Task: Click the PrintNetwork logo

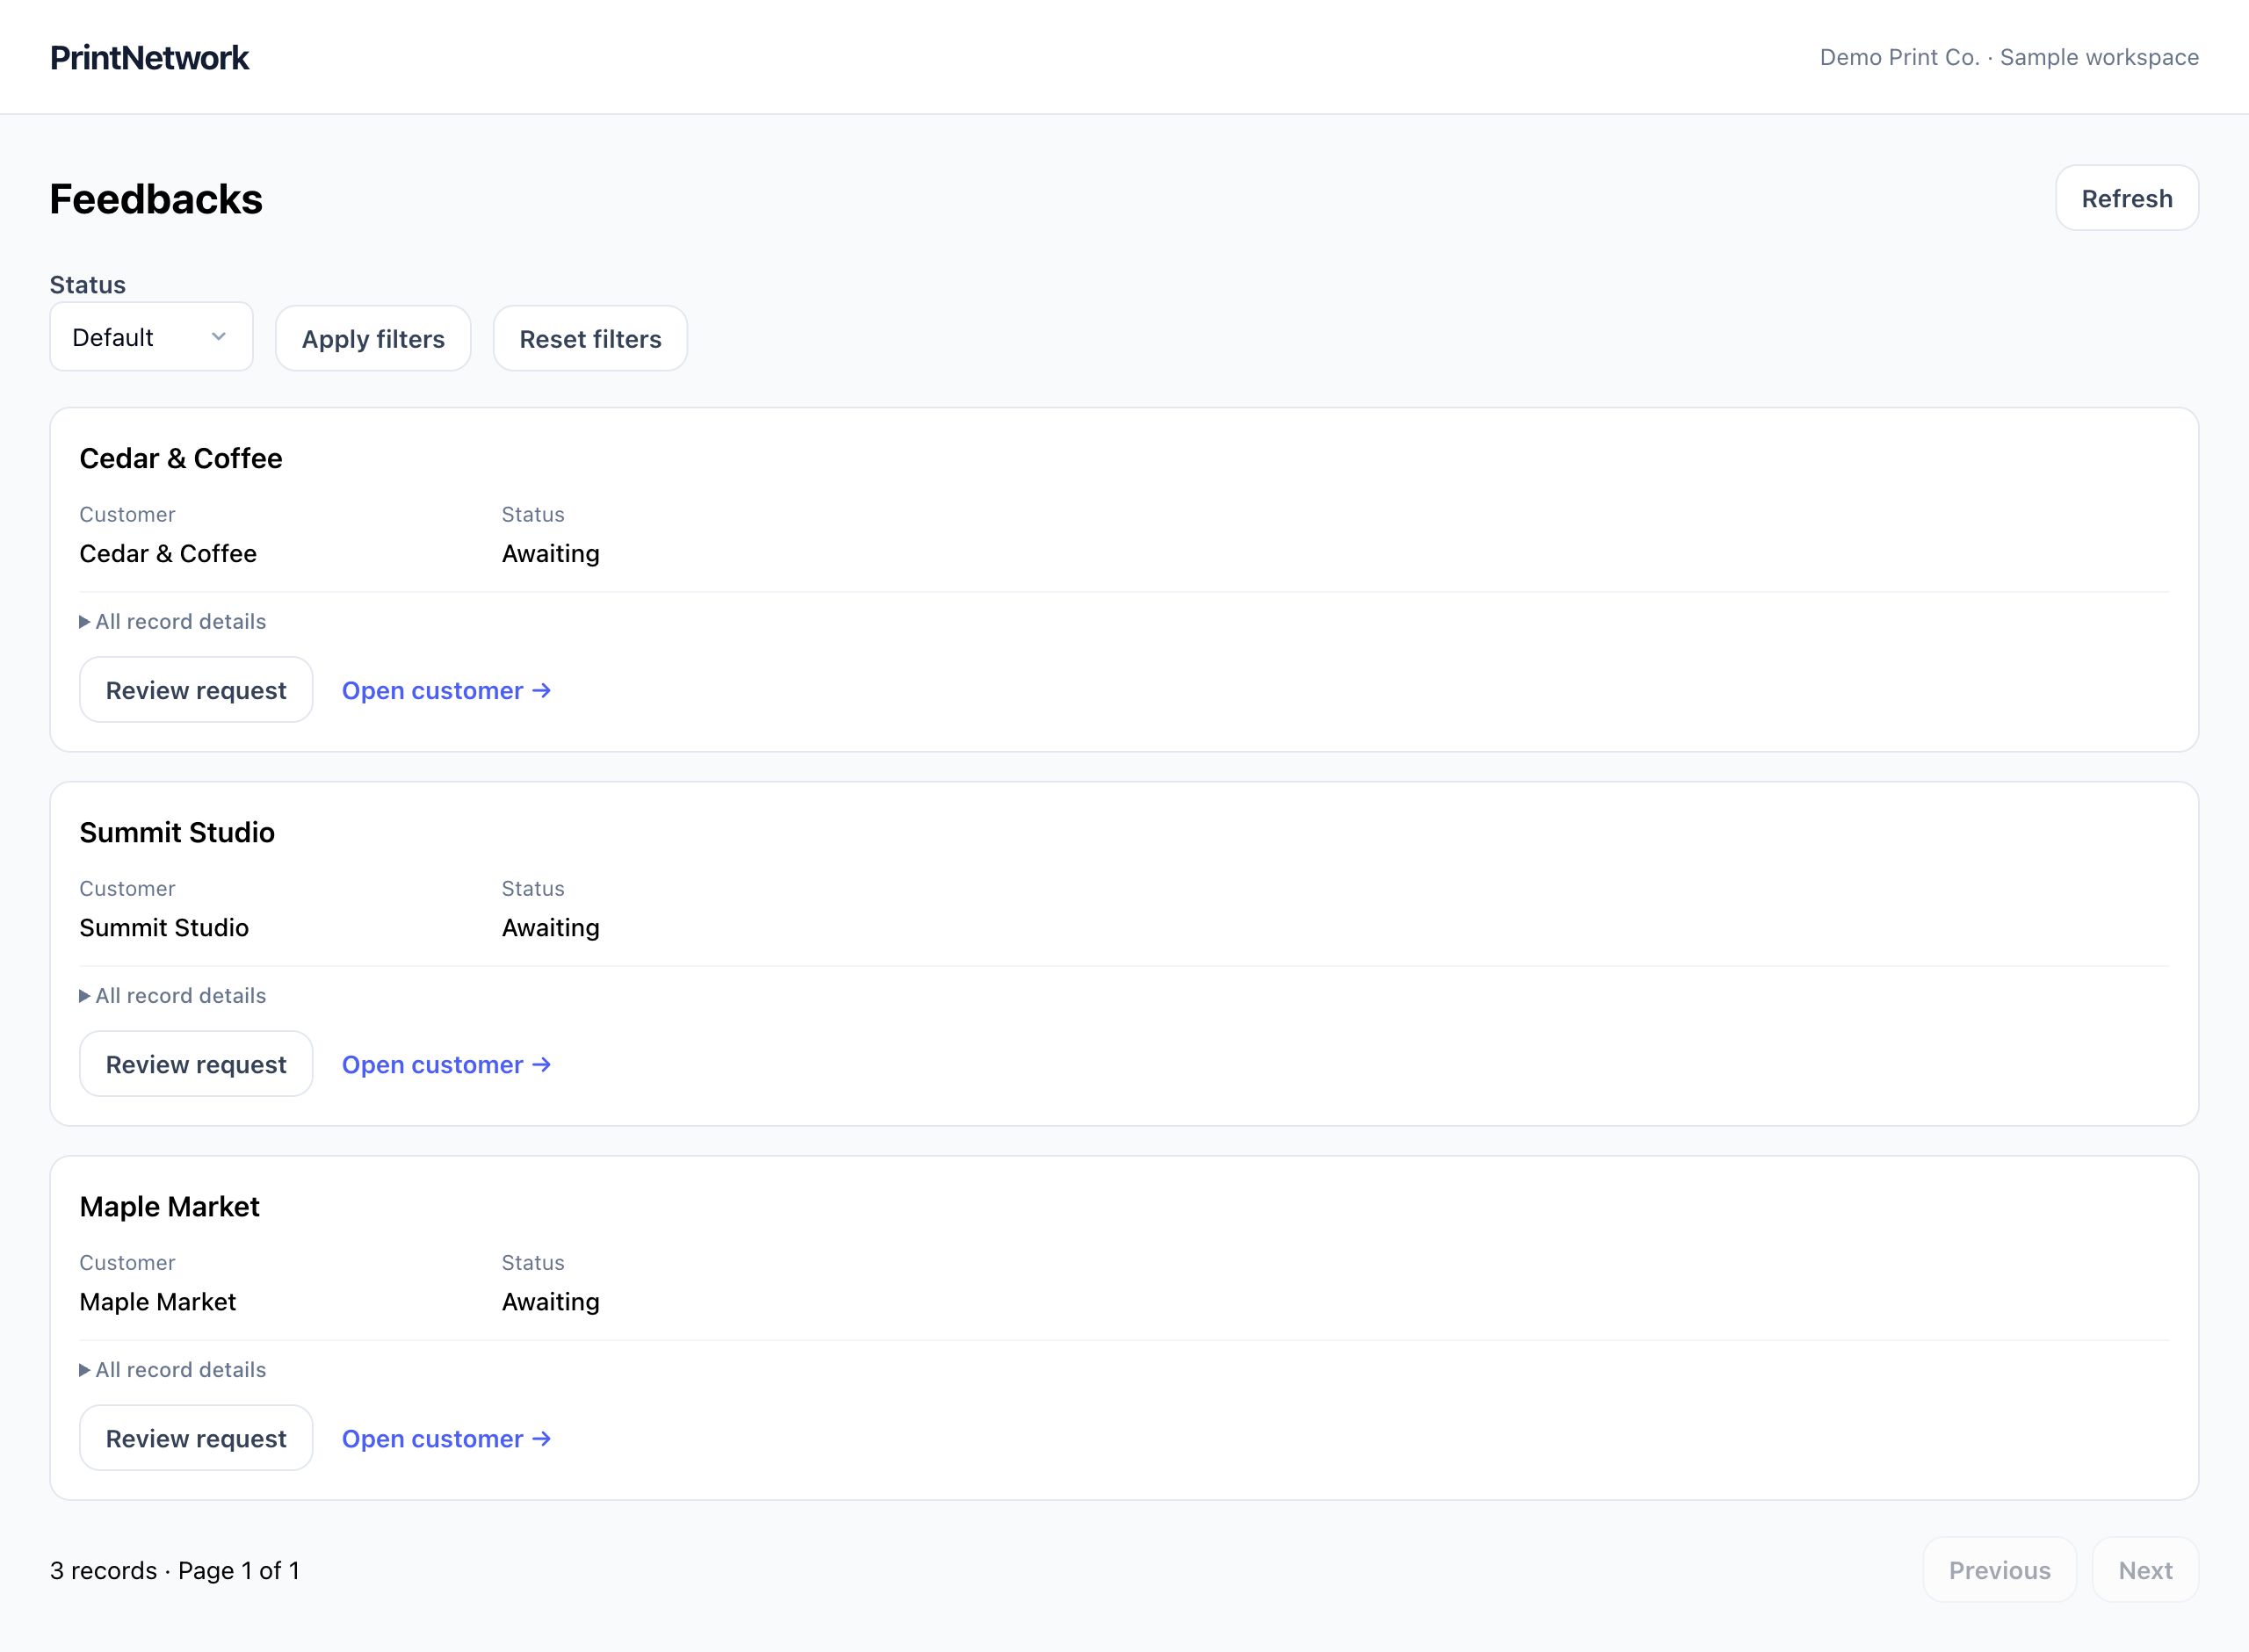Action: click(x=149, y=57)
